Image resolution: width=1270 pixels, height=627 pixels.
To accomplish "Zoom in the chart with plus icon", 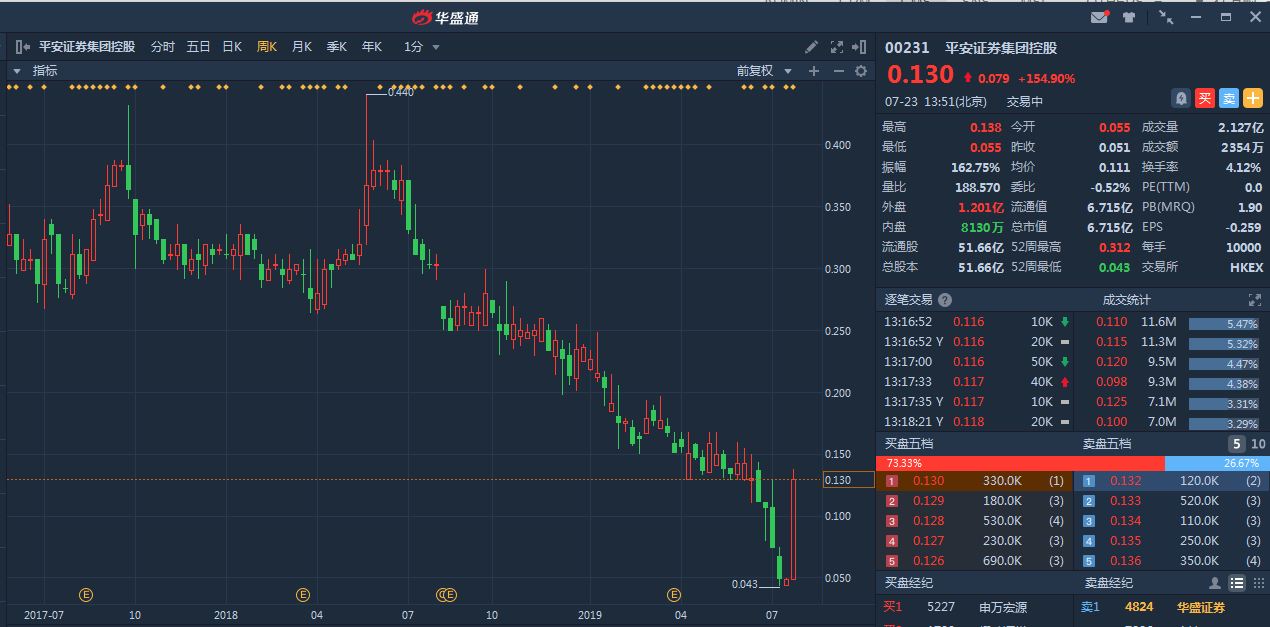I will point(814,71).
